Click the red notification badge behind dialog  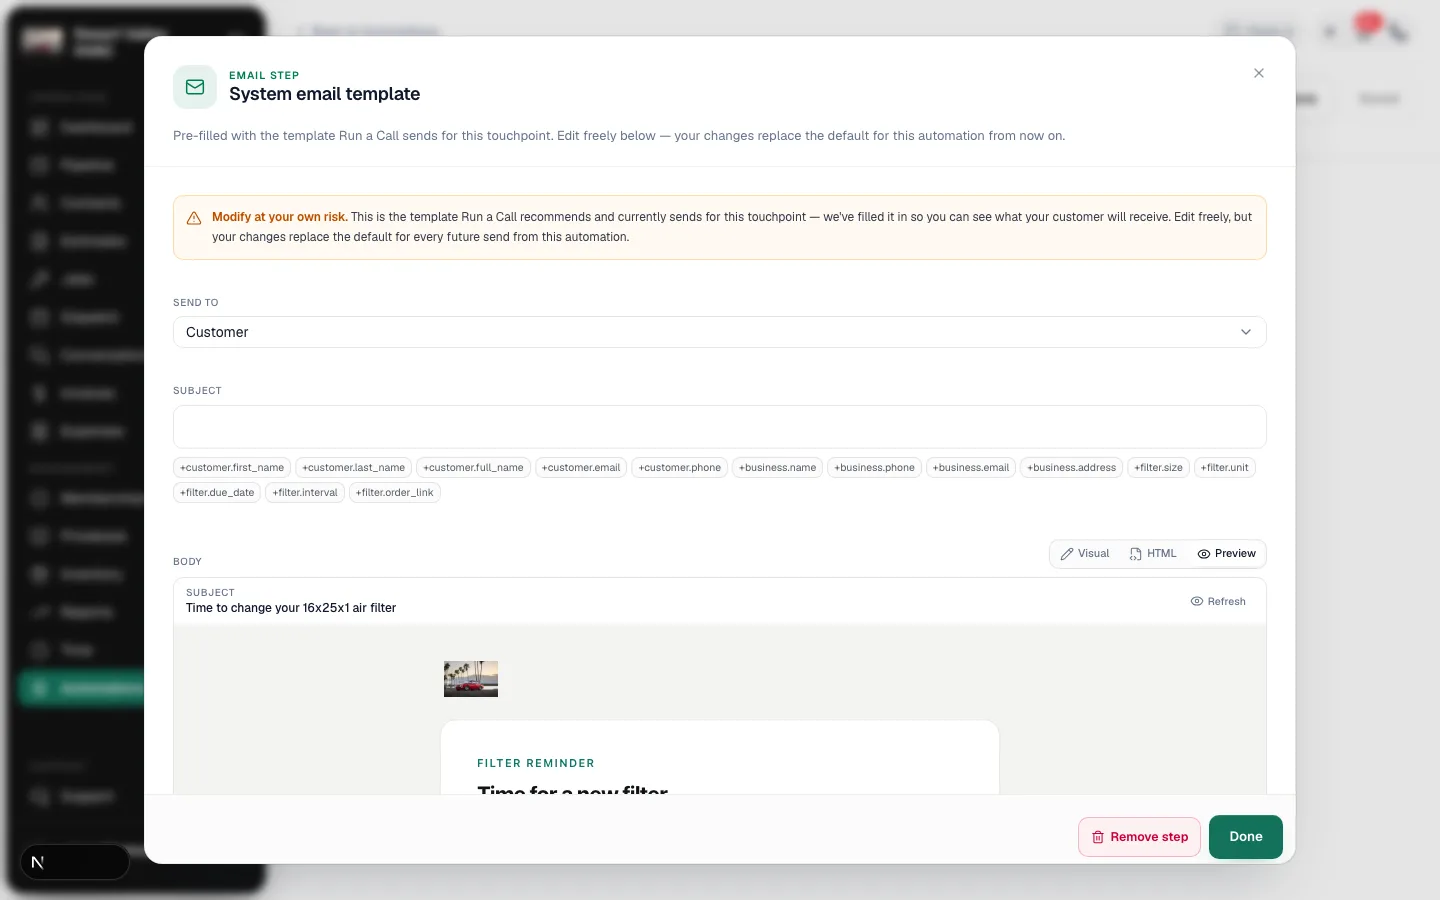(1367, 23)
